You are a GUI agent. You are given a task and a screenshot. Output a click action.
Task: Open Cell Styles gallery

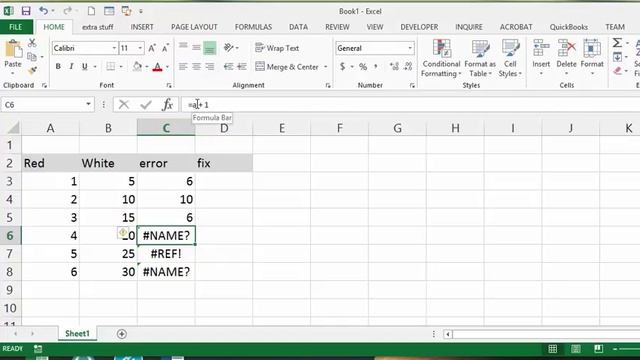[510, 58]
